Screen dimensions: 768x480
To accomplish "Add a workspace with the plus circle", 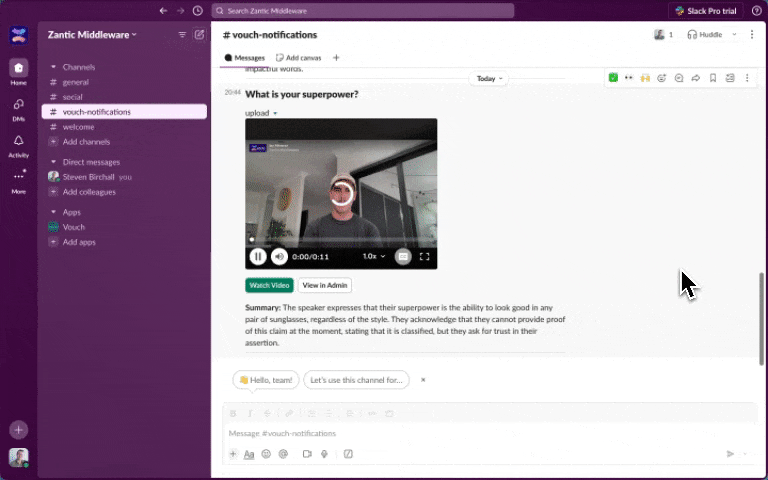I will [19, 430].
